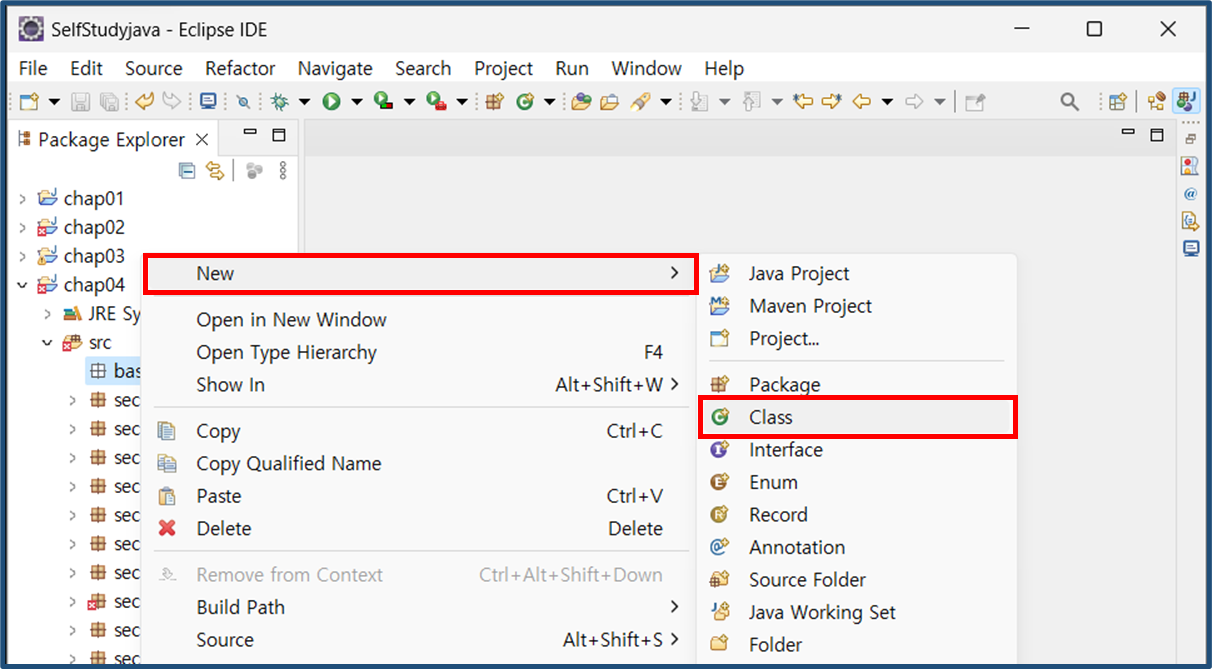Screen dimensions: 1212x669
Task: Switch to the Java perspective icon at far right
Action: [1187, 101]
